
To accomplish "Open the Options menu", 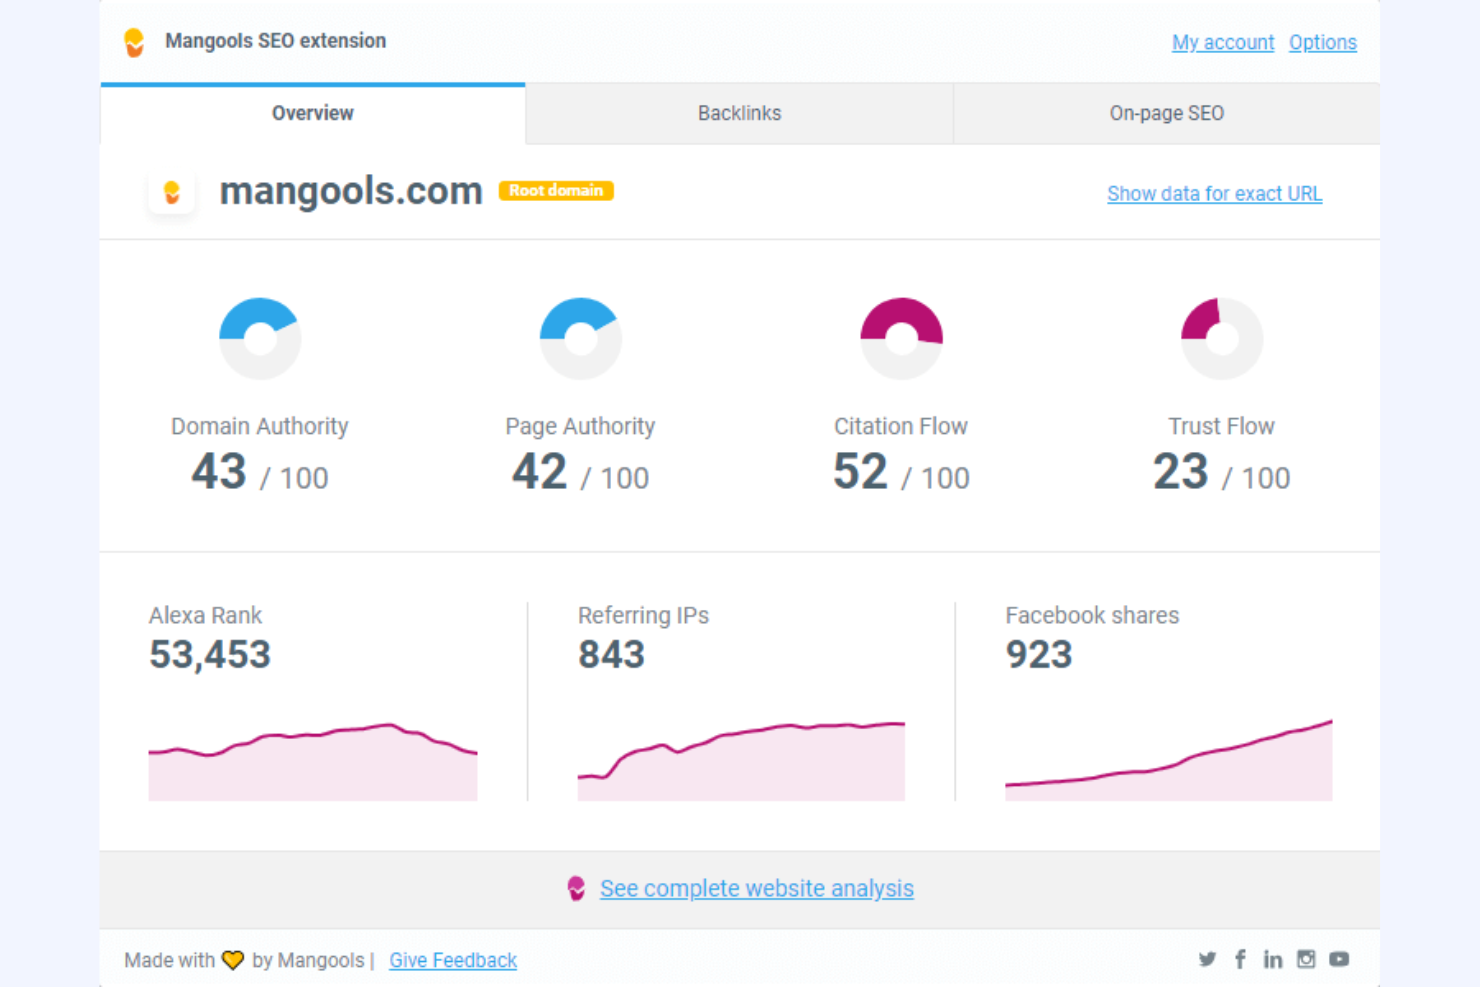I will [1322, 42].
